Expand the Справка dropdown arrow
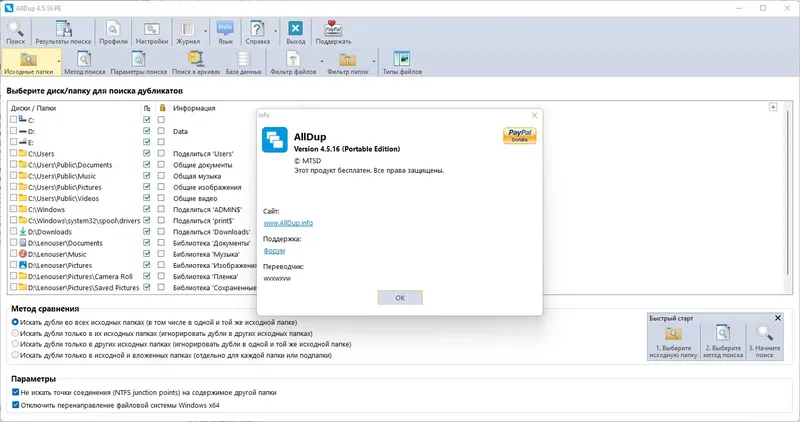The image size is (800, 422). coord(276,32)
